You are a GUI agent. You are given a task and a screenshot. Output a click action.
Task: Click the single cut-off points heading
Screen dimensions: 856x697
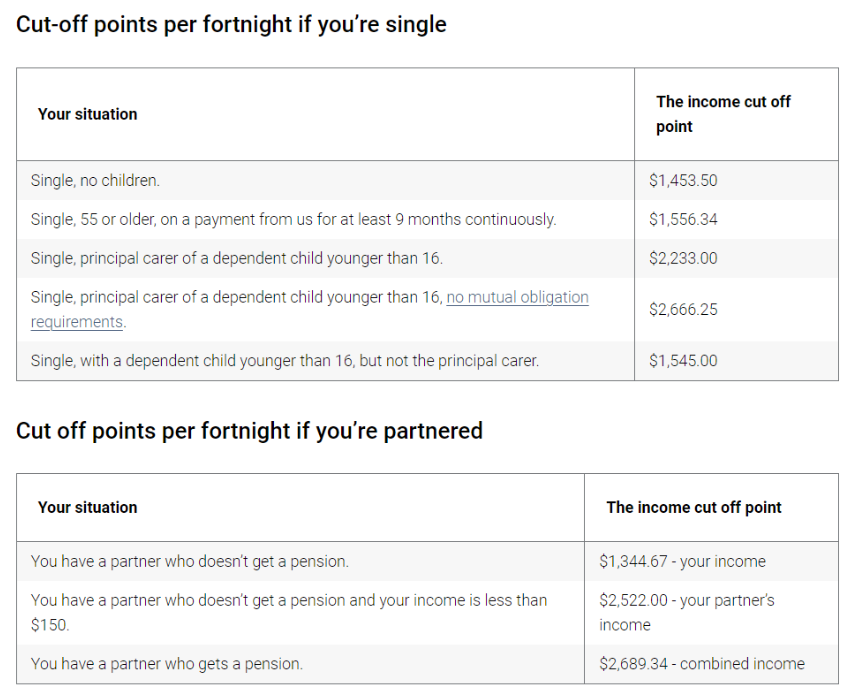point(231,25)
